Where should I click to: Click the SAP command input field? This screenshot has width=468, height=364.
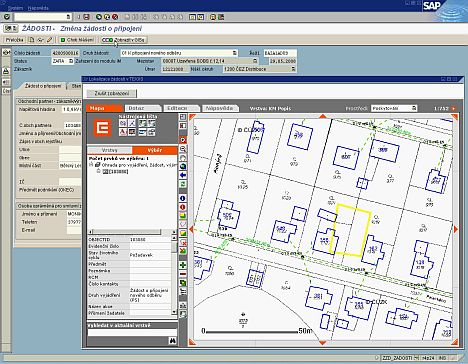[40, 17]
